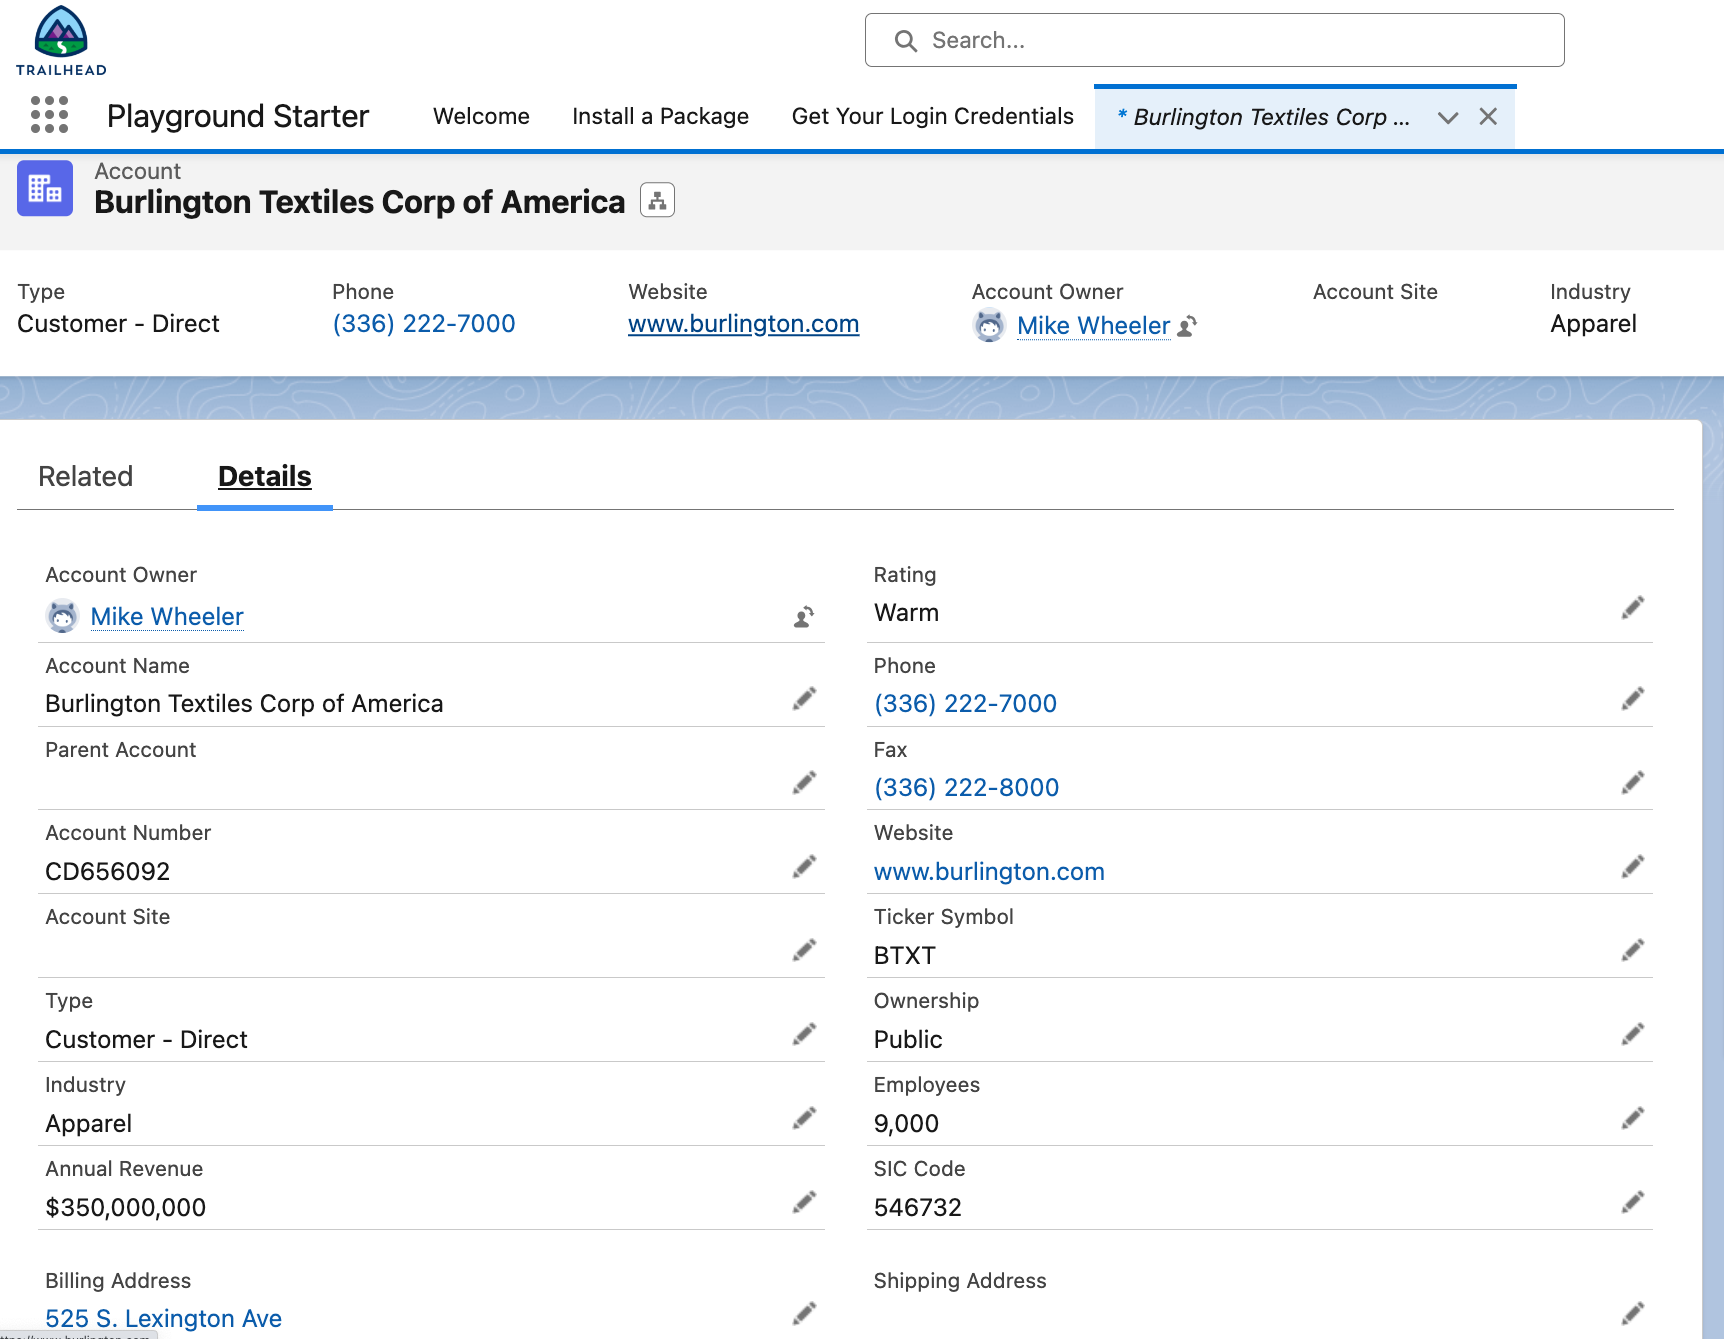Screen dimensions: 1724x1339
Task: Edit Parent Account pencil icon
Action: pyautogui.click(x=804, y=783)
